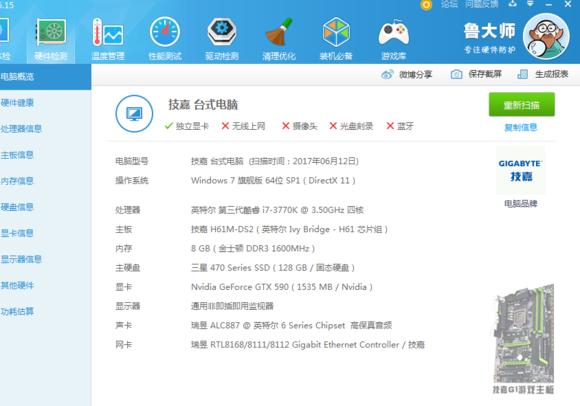Click the 复制信息 copy info link

tap(521, 128)
